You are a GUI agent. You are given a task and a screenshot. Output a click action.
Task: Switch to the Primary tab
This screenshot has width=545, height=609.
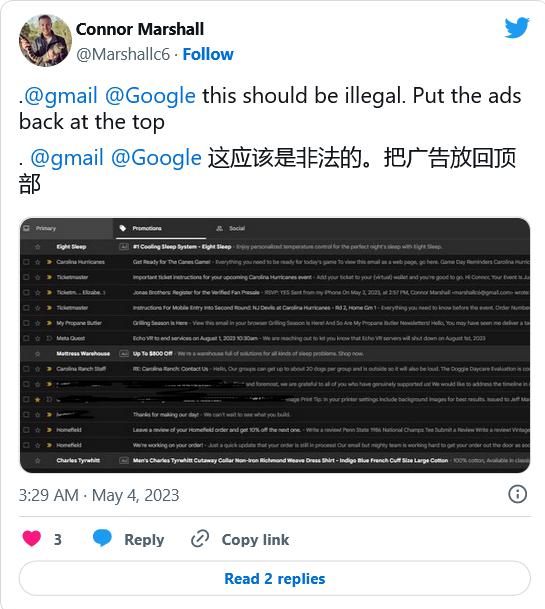pos(67,228)
